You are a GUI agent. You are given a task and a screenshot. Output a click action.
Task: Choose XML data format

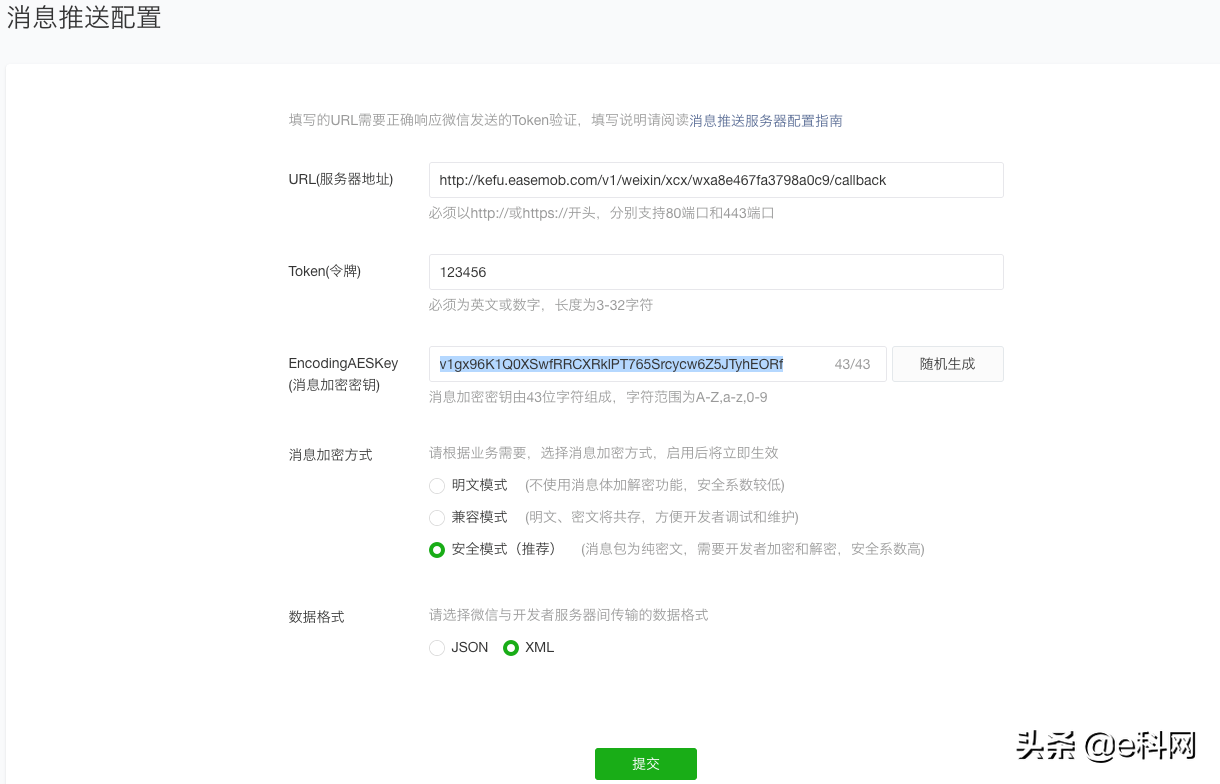tap(511, 648)
